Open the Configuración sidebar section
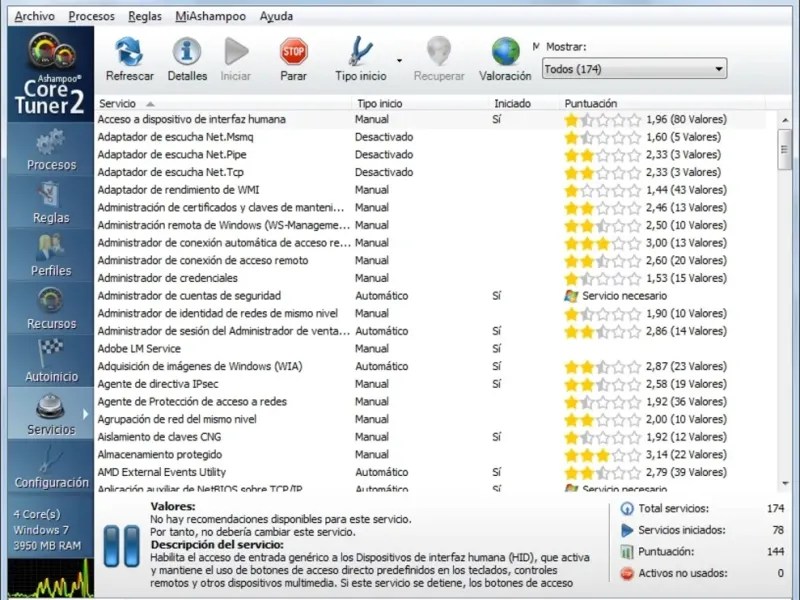Image resolution: width=800 pixels, height=600 pixels. coord(51,467)
